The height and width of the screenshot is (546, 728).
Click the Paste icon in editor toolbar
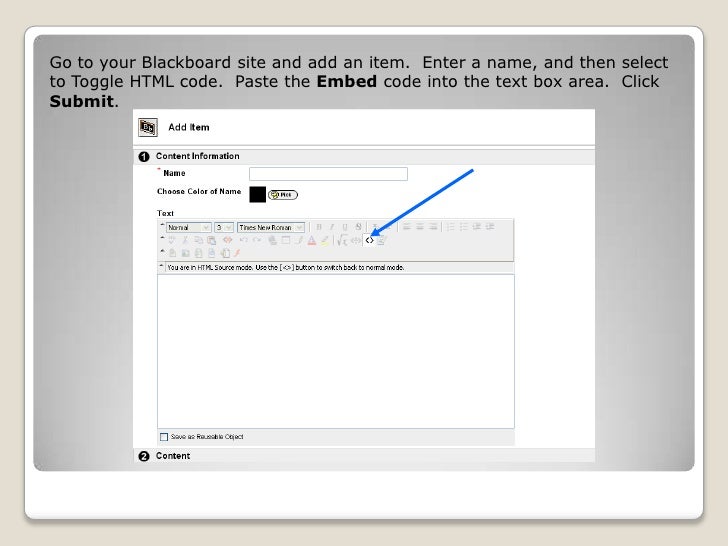[212, 240]
